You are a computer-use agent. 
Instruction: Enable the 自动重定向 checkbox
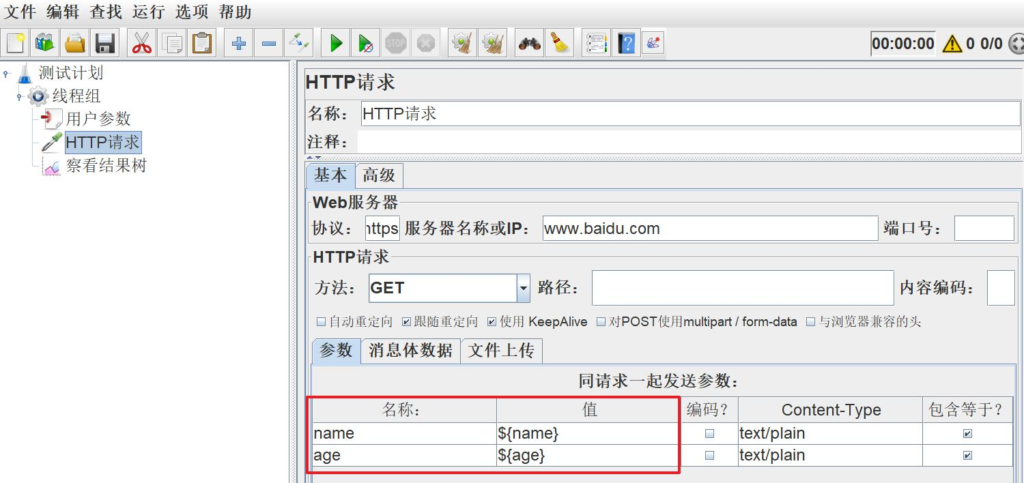[321, 322]
